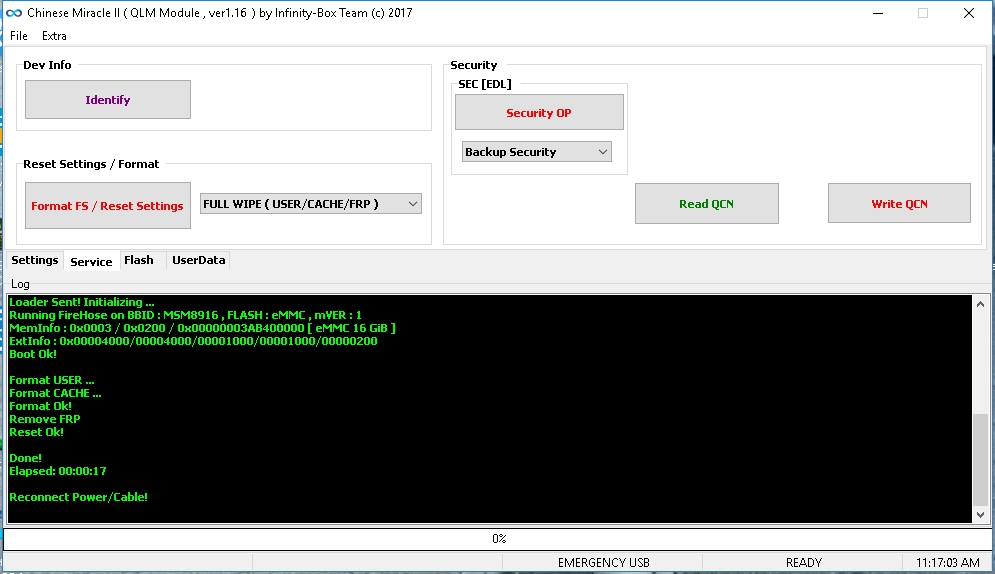Click the 'Elapsed: 00:00:17' log line
This screenshot has width=995, height=574.
[x=58, y=471]
